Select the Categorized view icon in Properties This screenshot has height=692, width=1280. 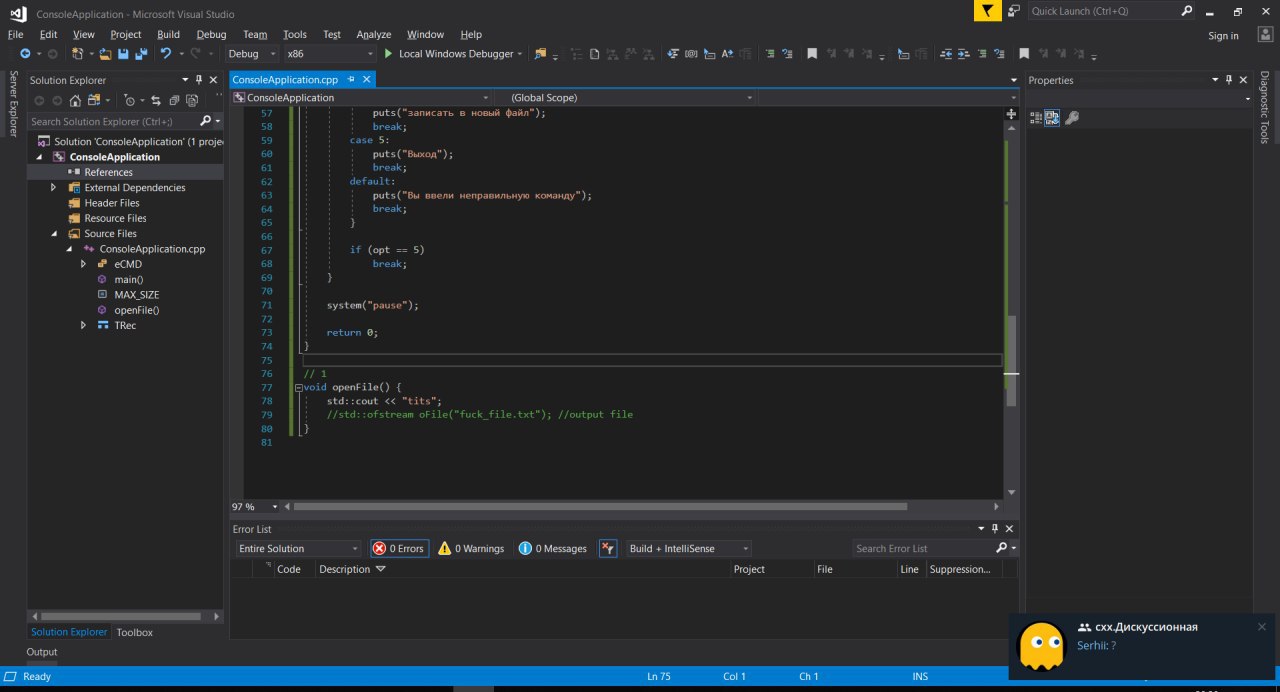[x=1035, y=118]
